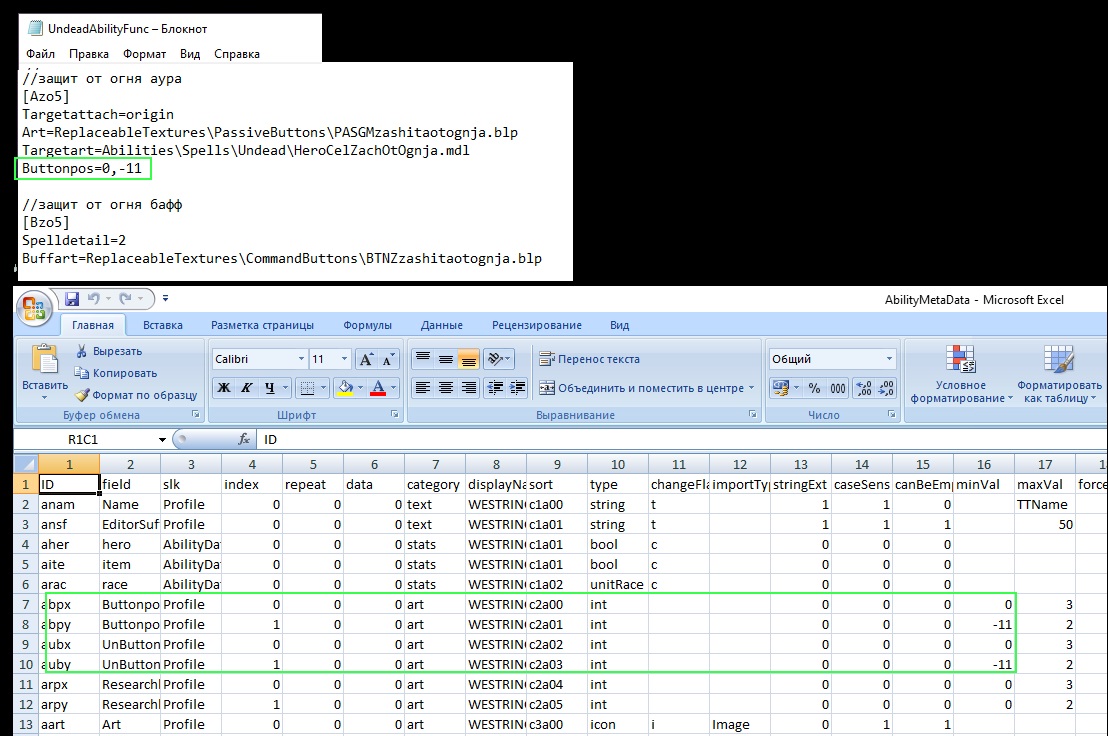Image resolution: width=1108 pixels, height=736 pixels.
Task: Open the Office button menu
Action: pos(34,309)
